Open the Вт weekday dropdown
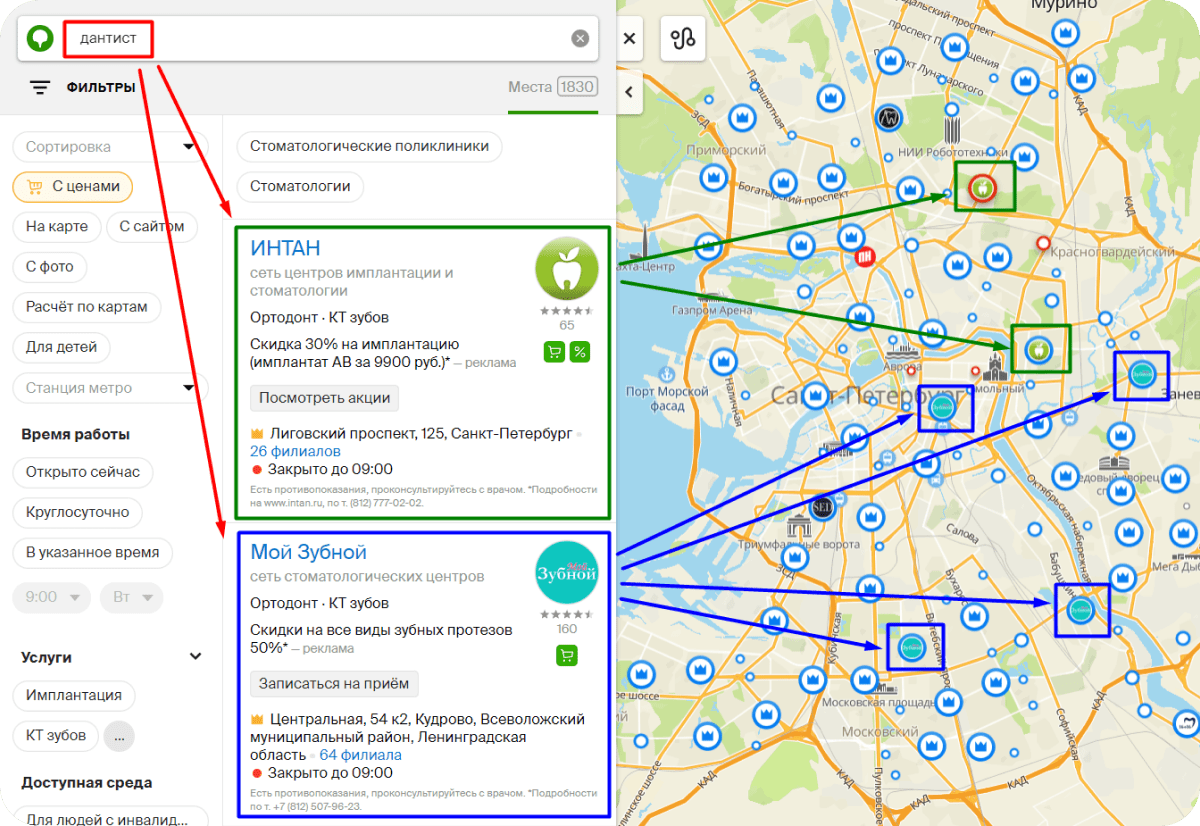1200x826 pixels. 131,597
